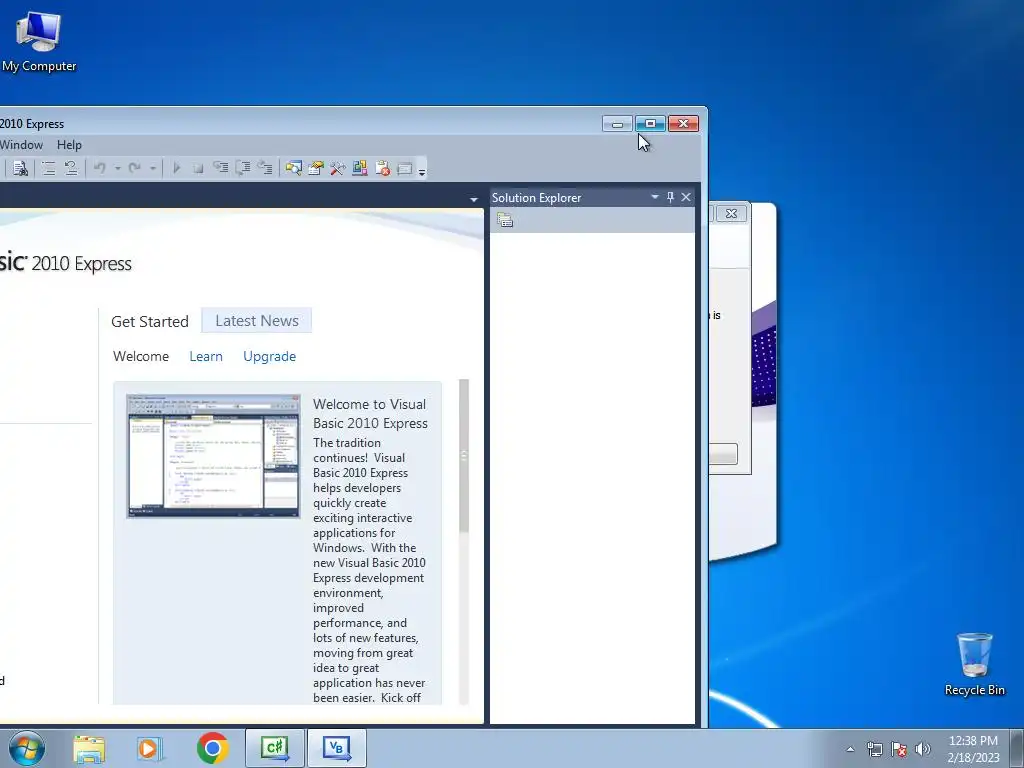Open the Object Browser toolbar icon
The image size is (1024, 768).
click(360, 168)
